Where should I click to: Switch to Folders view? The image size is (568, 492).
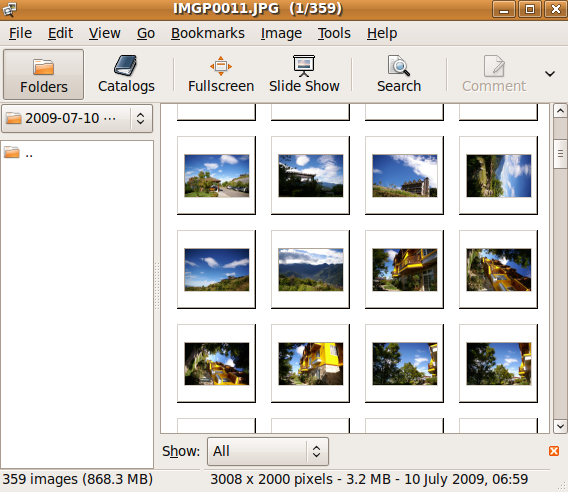pos(43,75)
